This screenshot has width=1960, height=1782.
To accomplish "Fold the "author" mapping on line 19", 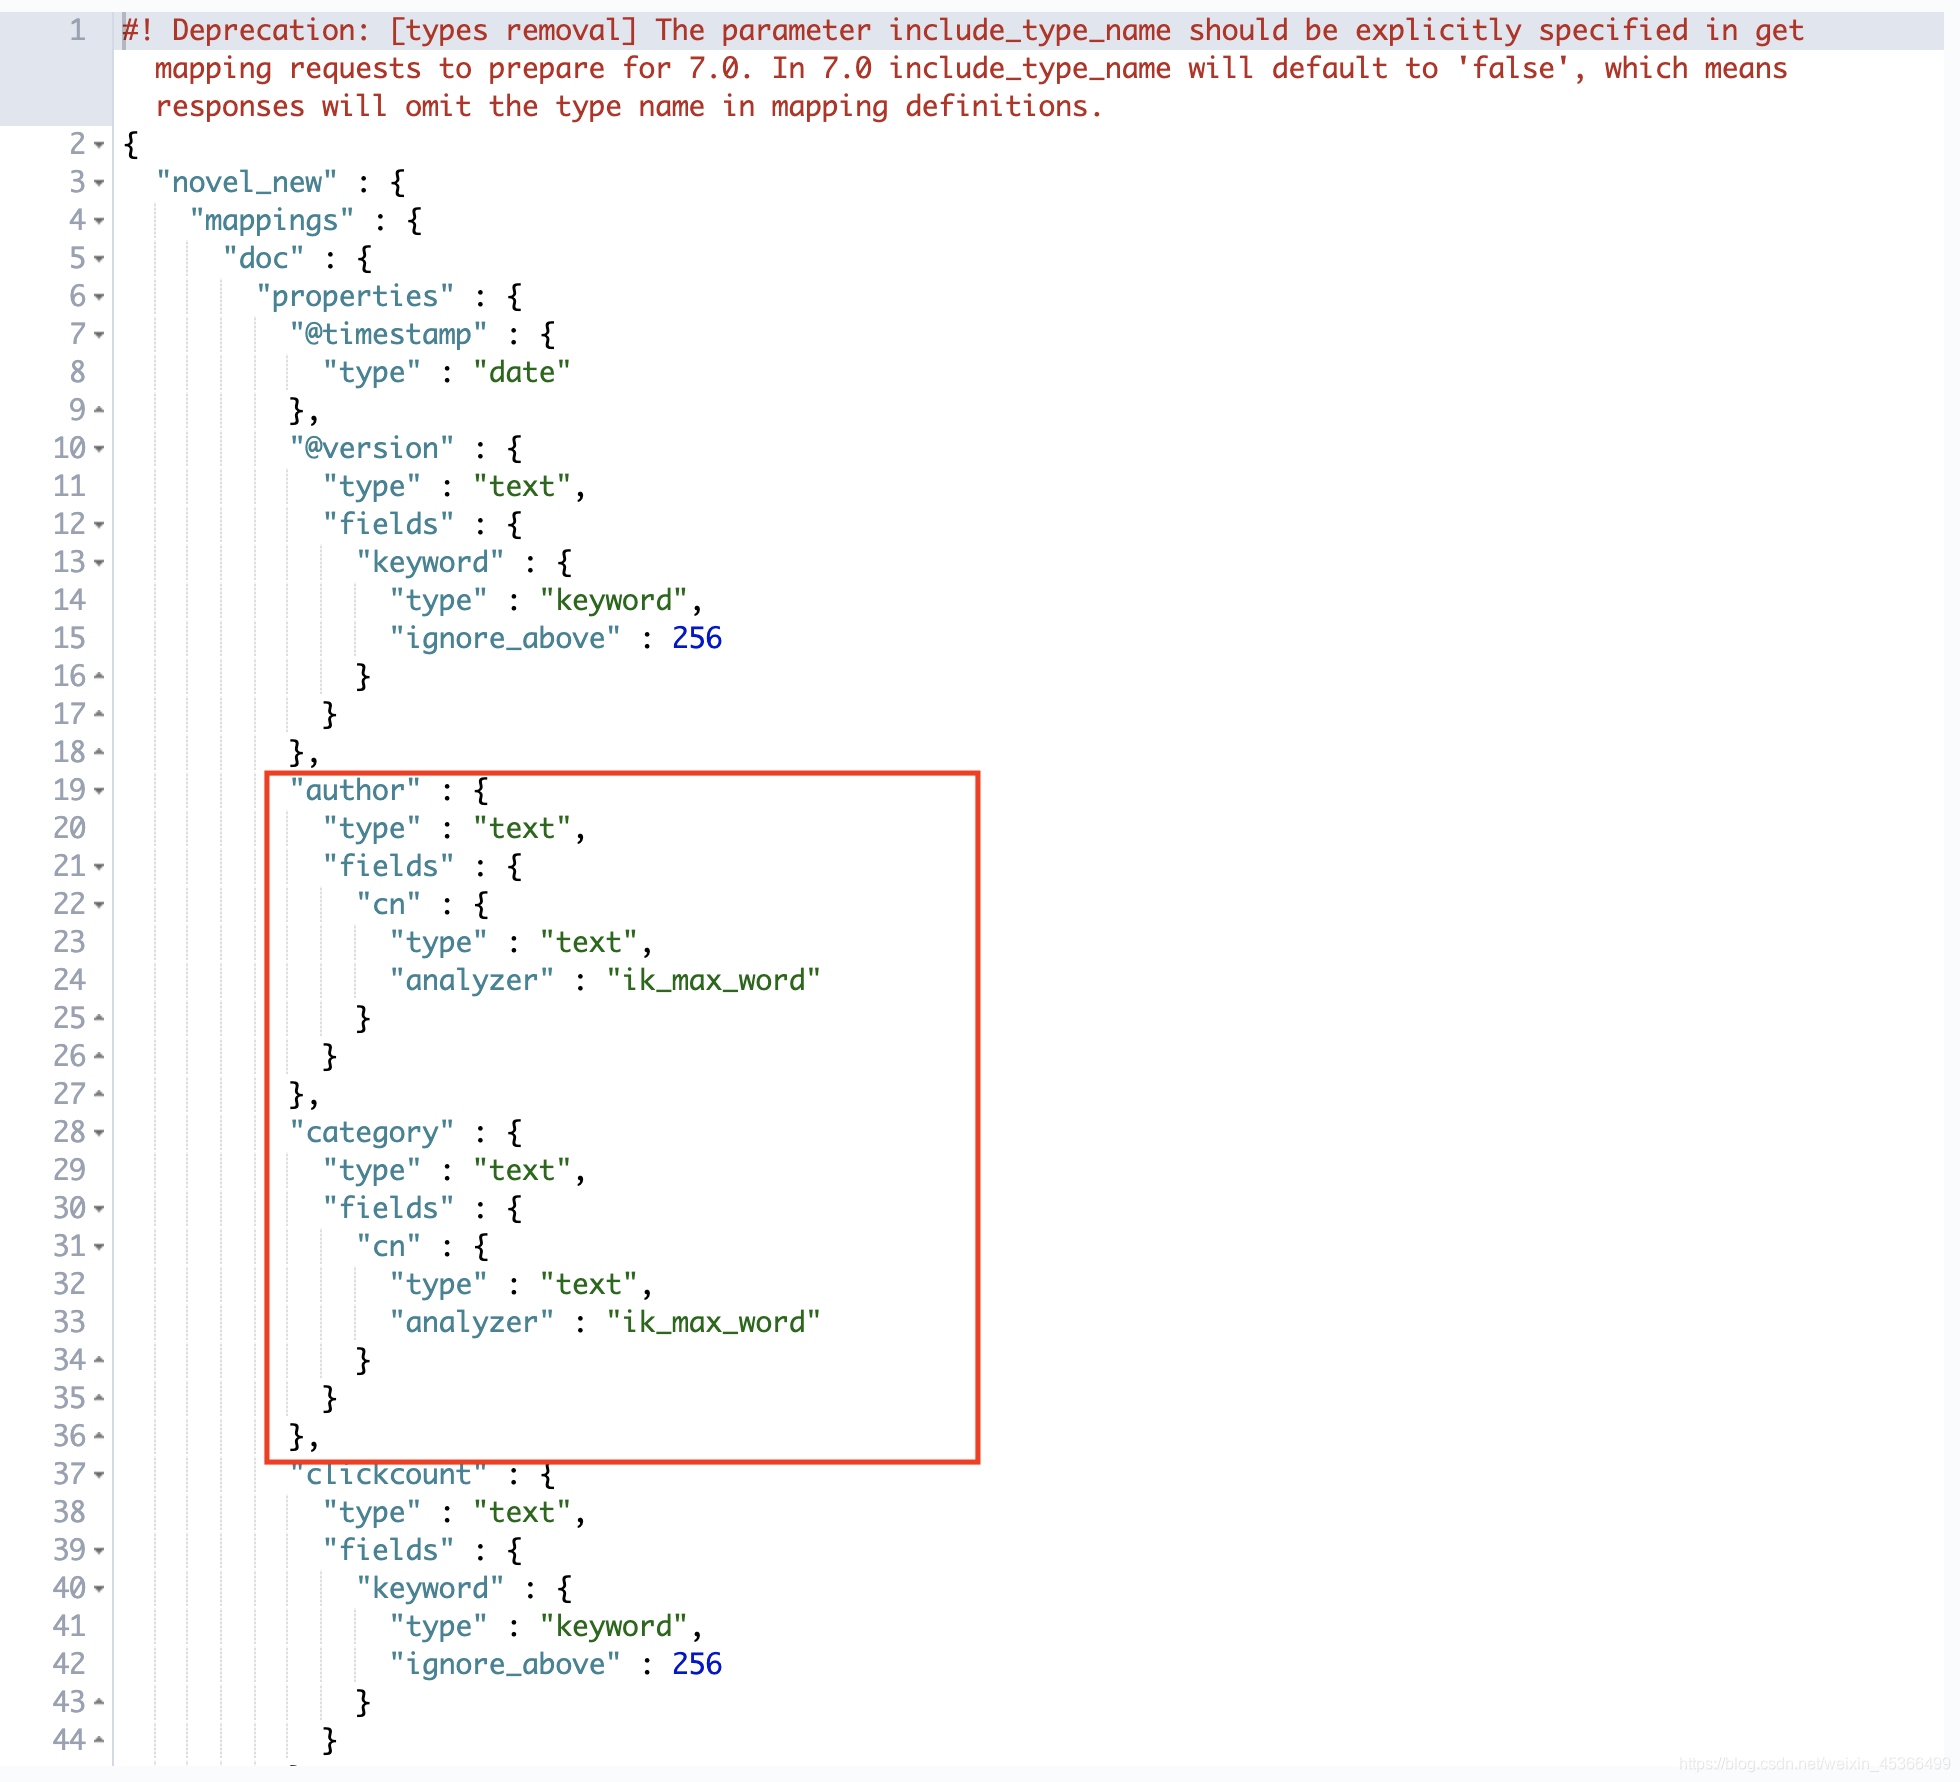I will (99, 791).
